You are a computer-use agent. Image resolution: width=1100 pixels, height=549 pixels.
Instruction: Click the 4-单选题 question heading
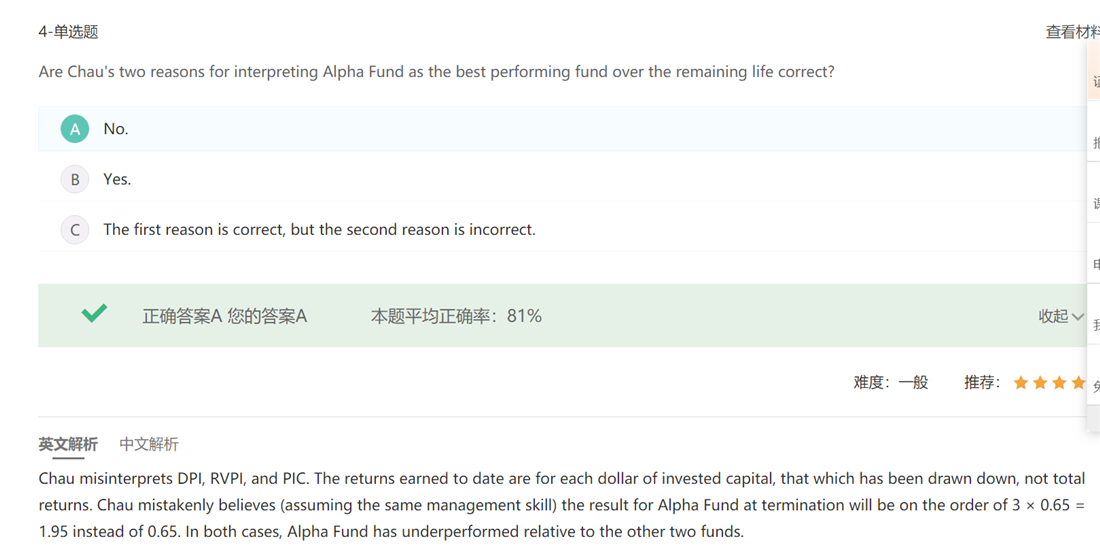(68, 32)
